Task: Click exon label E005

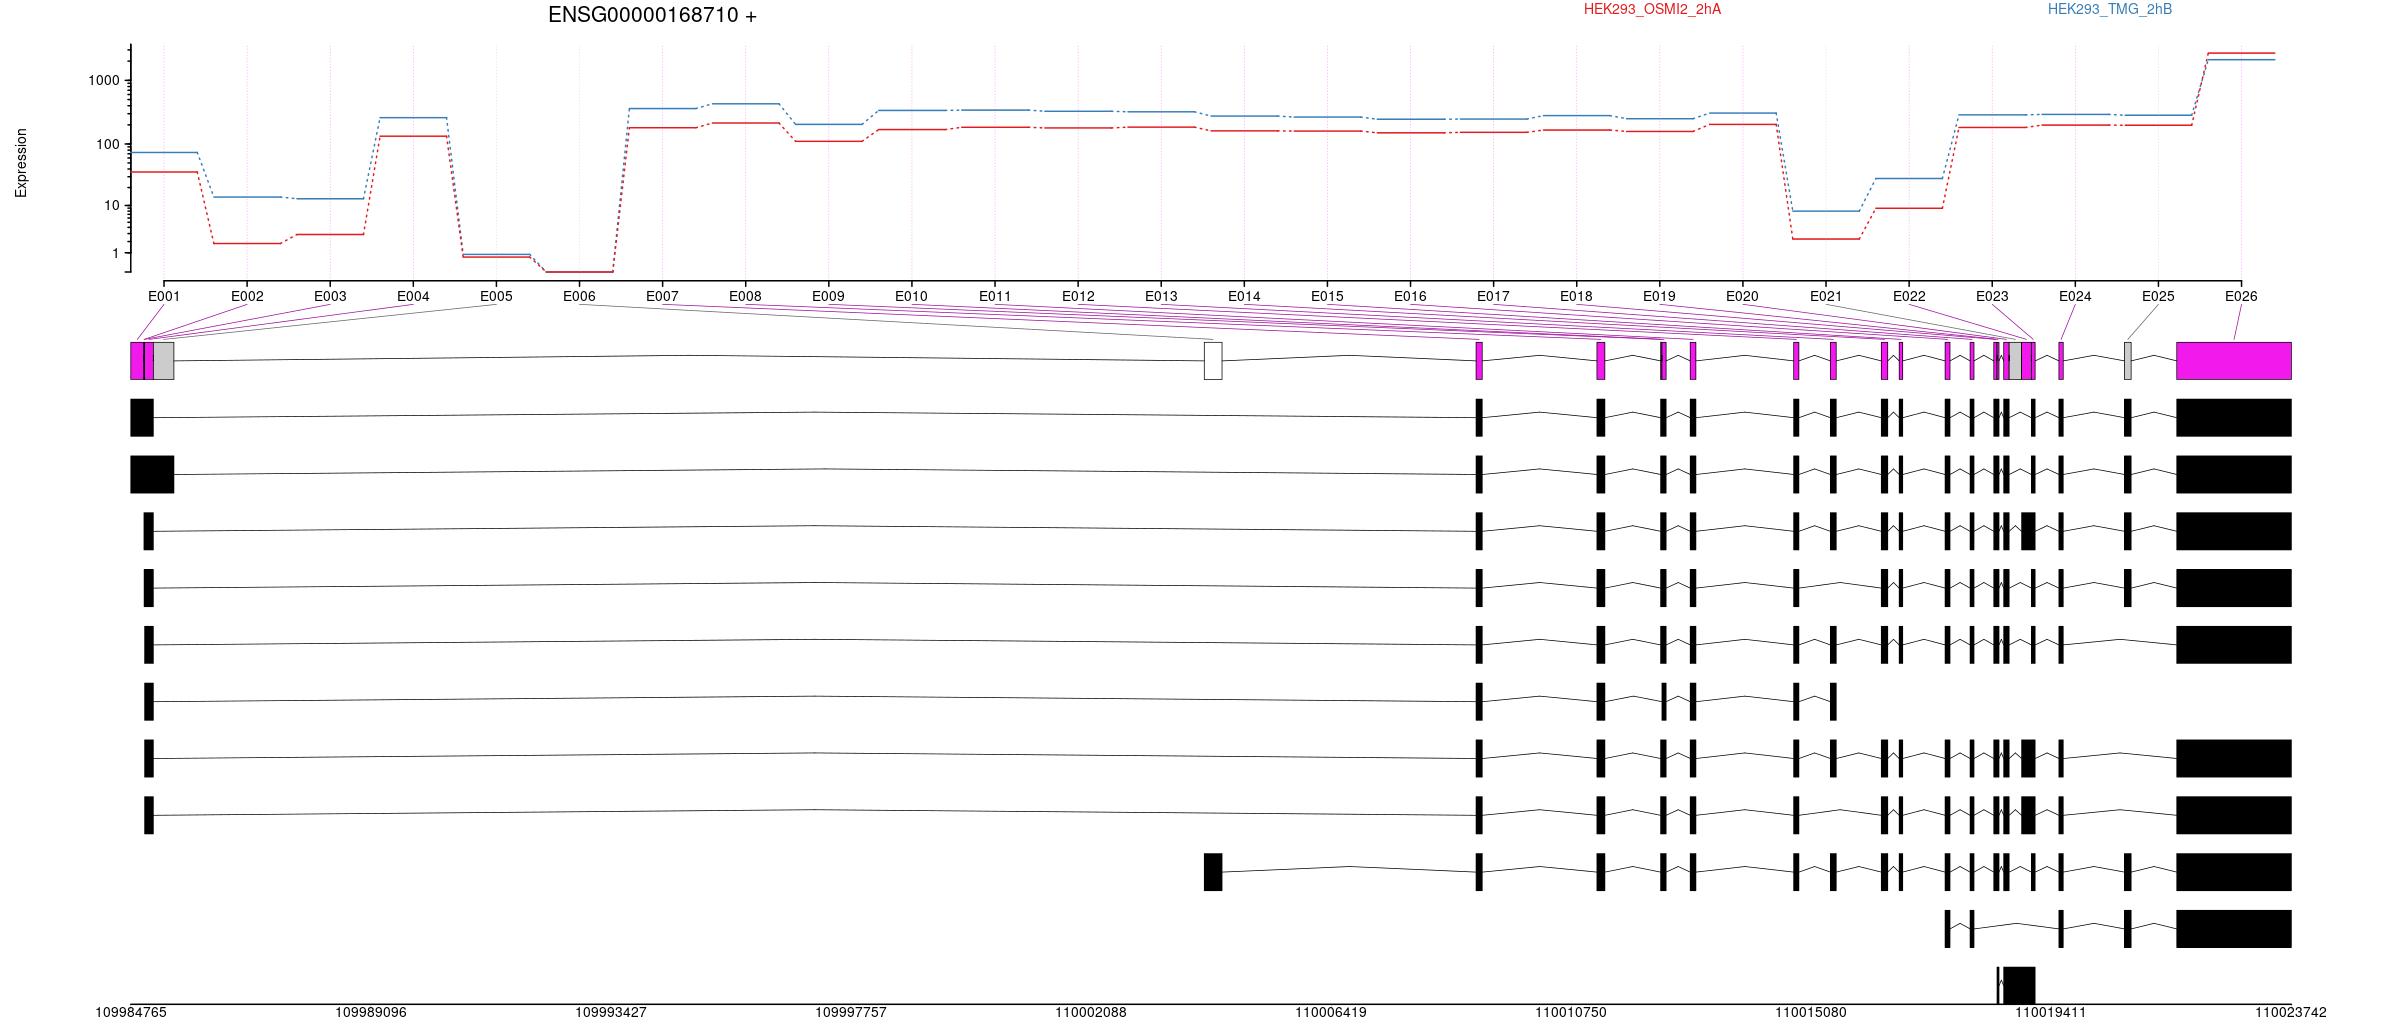Action: [x=496, y=296]
